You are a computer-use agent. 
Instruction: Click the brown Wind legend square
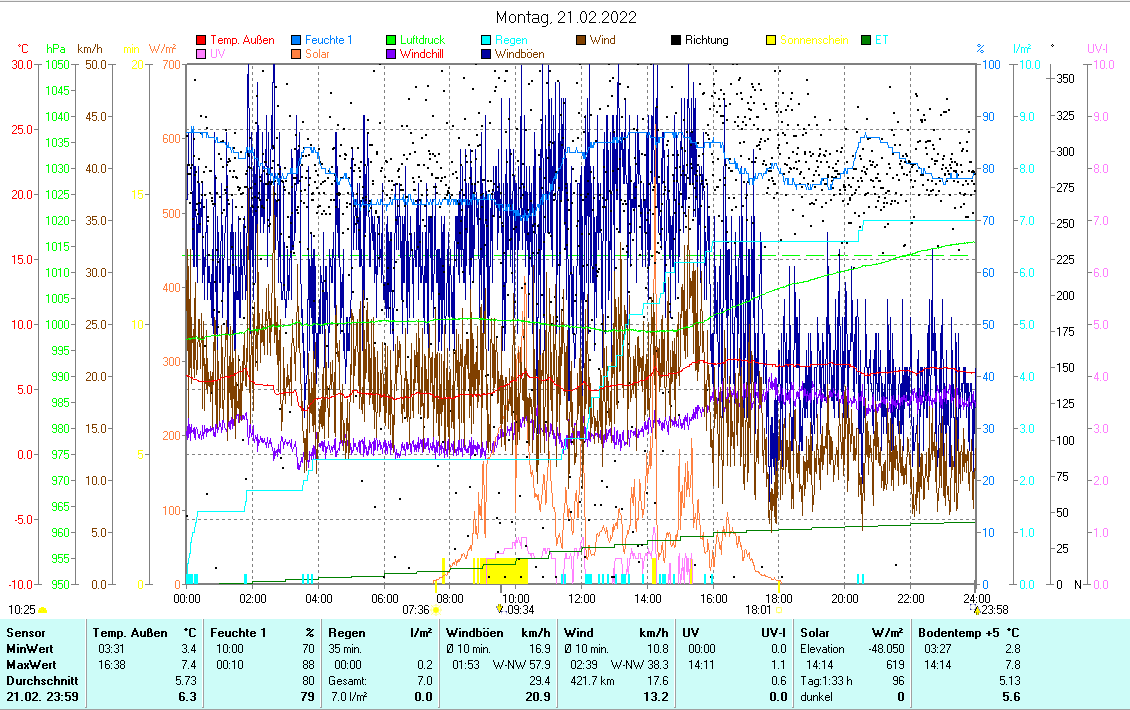click(582, 41)
